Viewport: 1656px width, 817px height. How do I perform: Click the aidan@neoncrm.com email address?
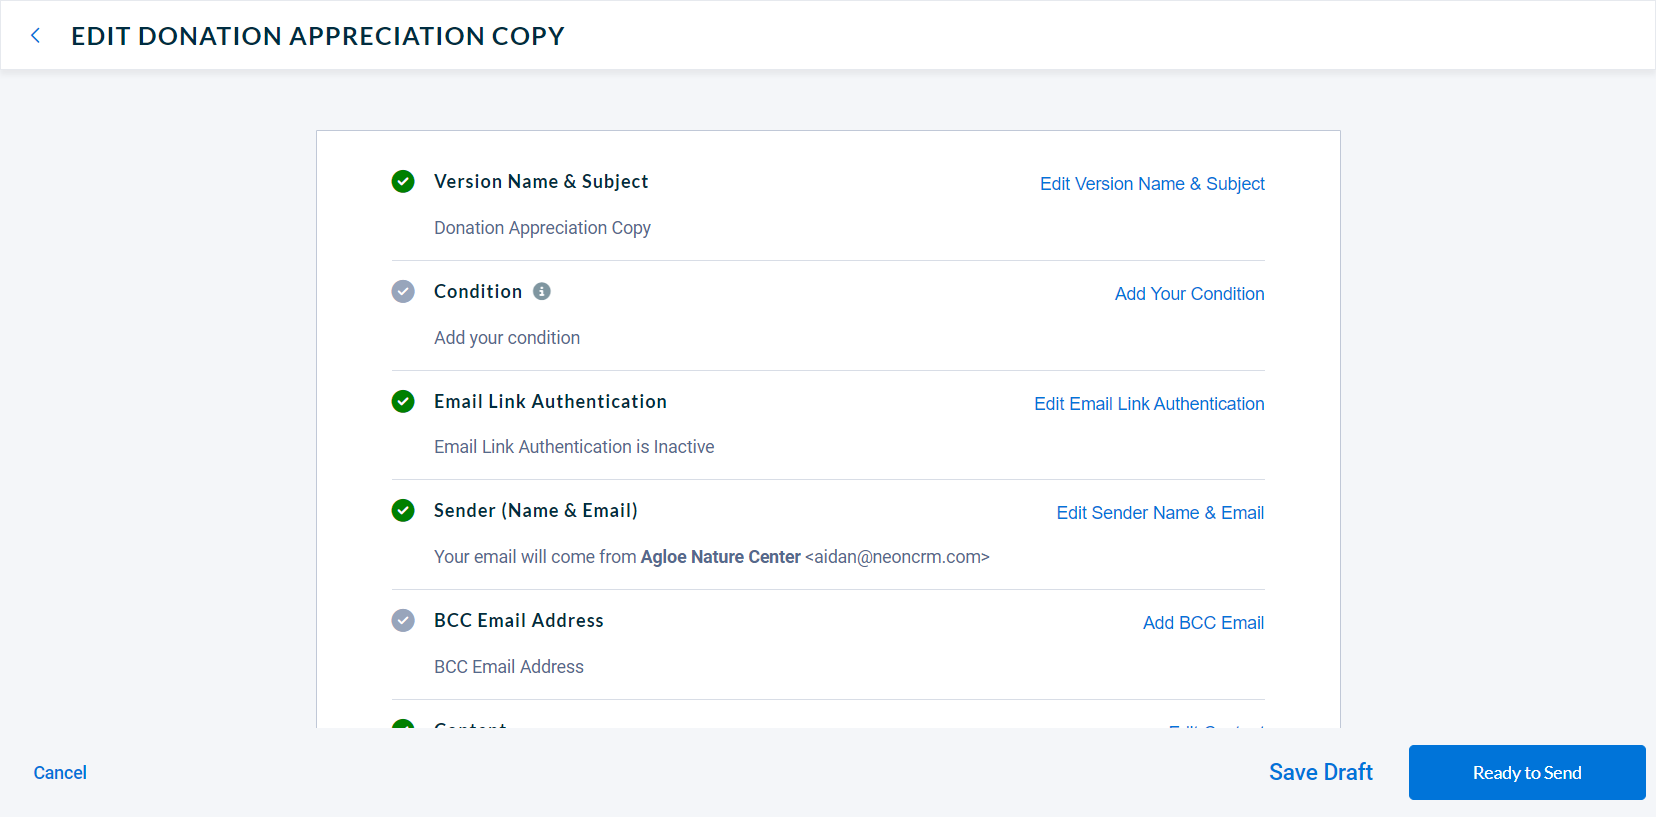[x=897, y=557]
